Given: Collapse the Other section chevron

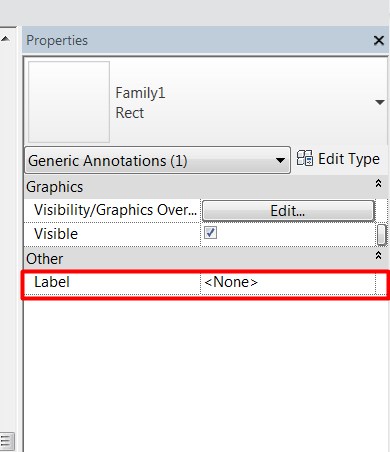Looking at the screenshot, I should tap(378, 255).
